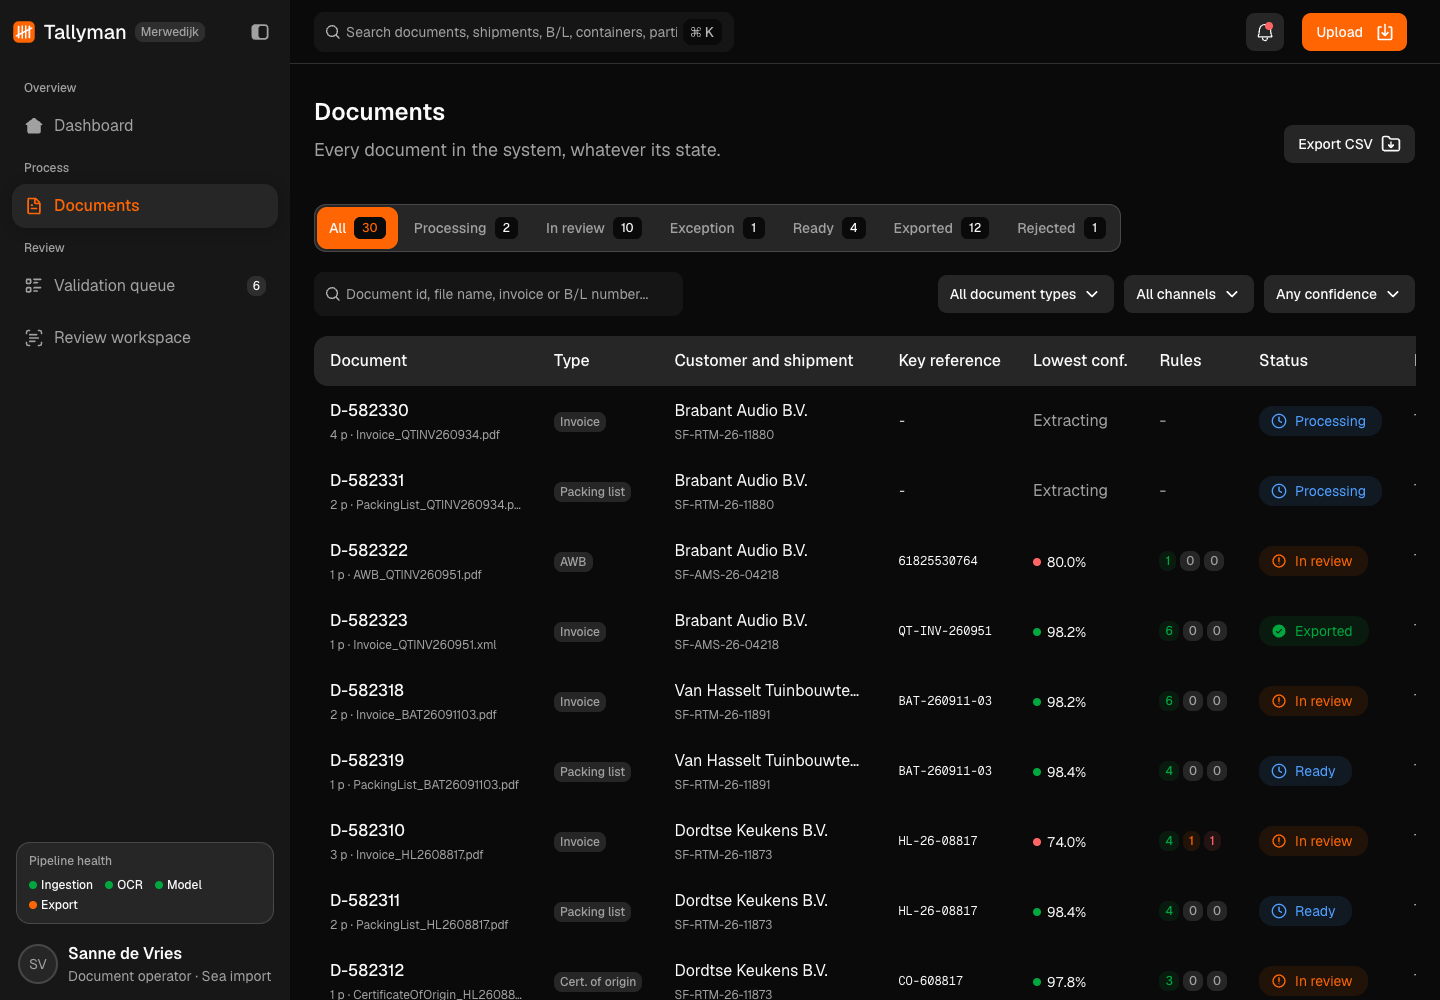Focus the document id filter input

coord(498,294)
